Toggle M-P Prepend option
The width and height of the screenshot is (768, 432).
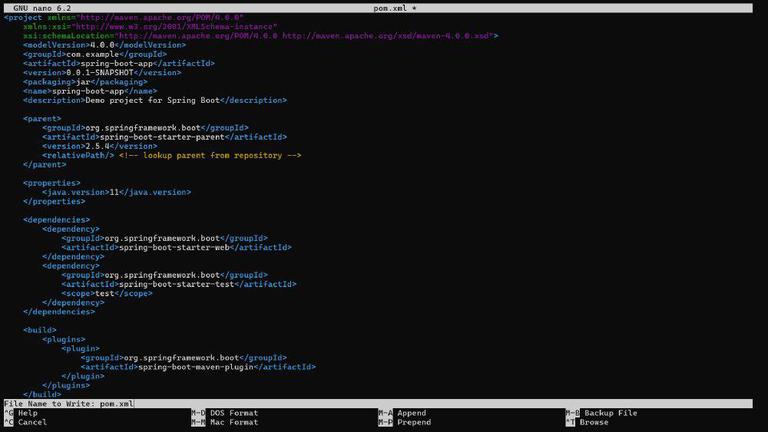405,422
